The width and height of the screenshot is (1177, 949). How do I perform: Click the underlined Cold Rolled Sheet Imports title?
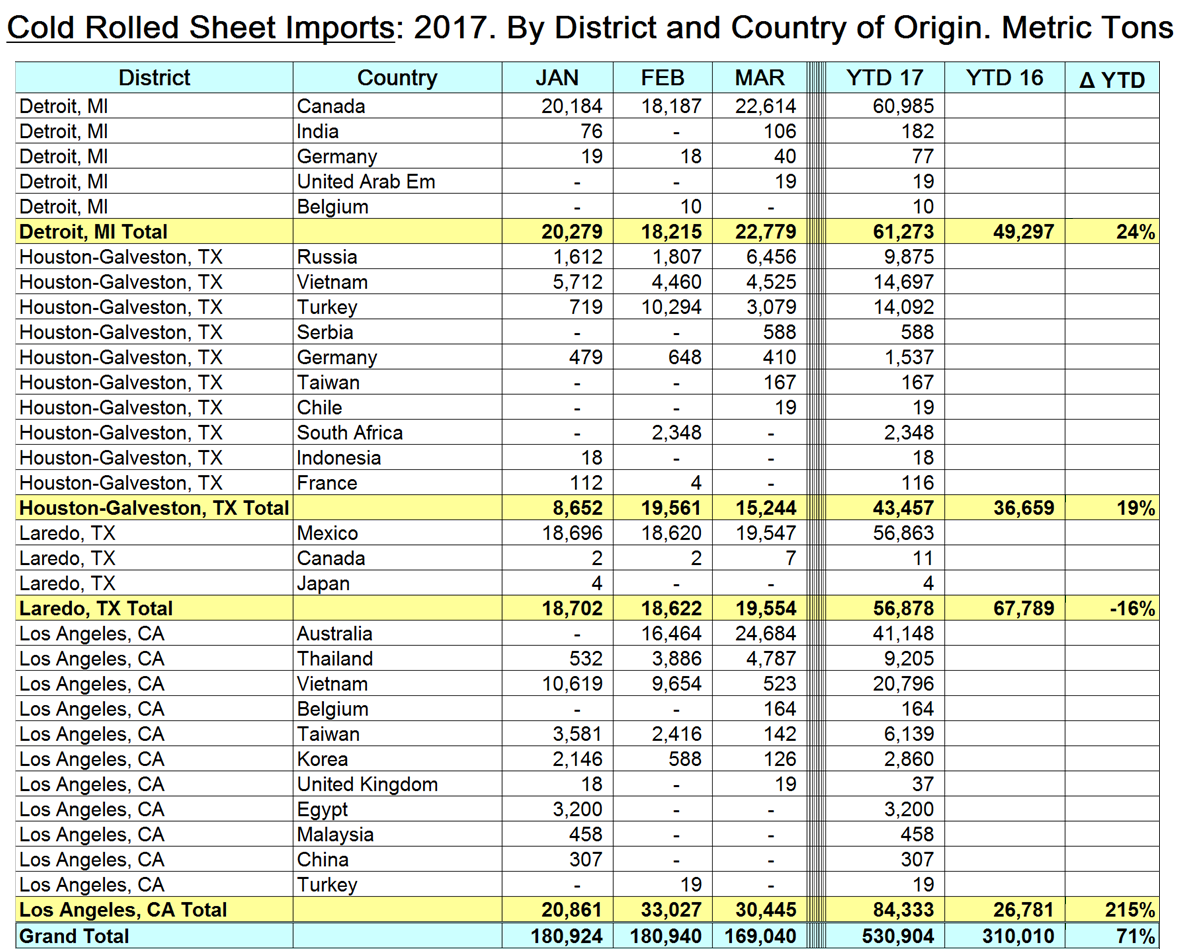pos(199,27)
